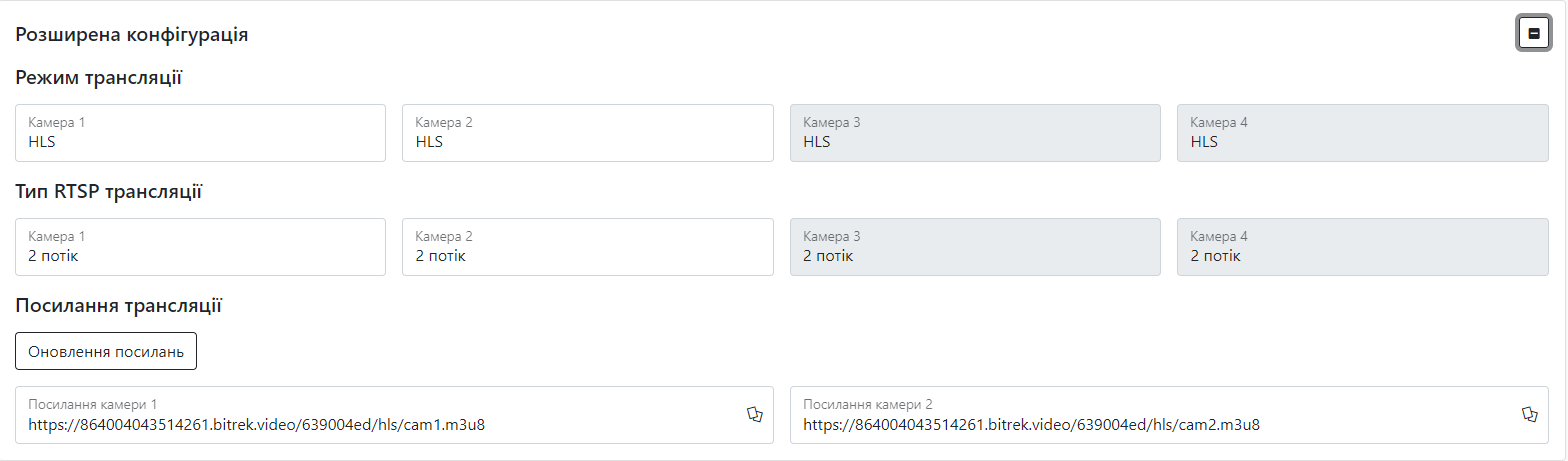Copy the camera 2 stream link

(x=1529, y=414)
